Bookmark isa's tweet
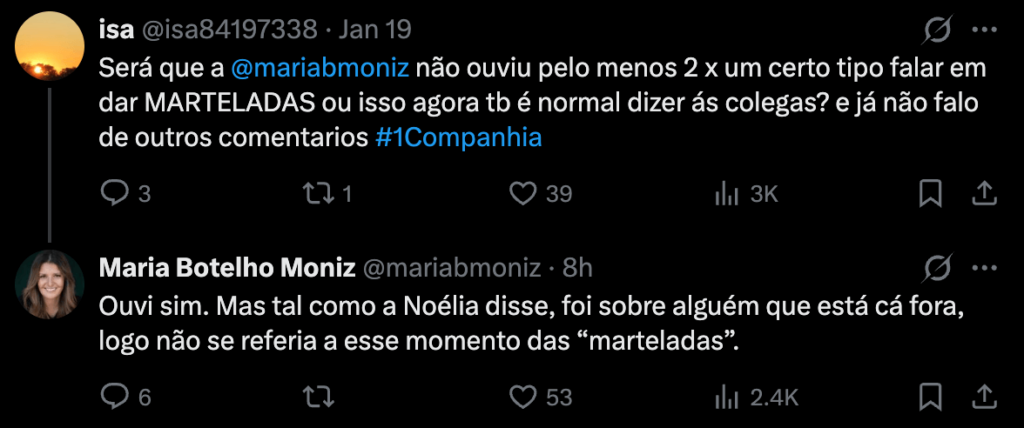 929,193
